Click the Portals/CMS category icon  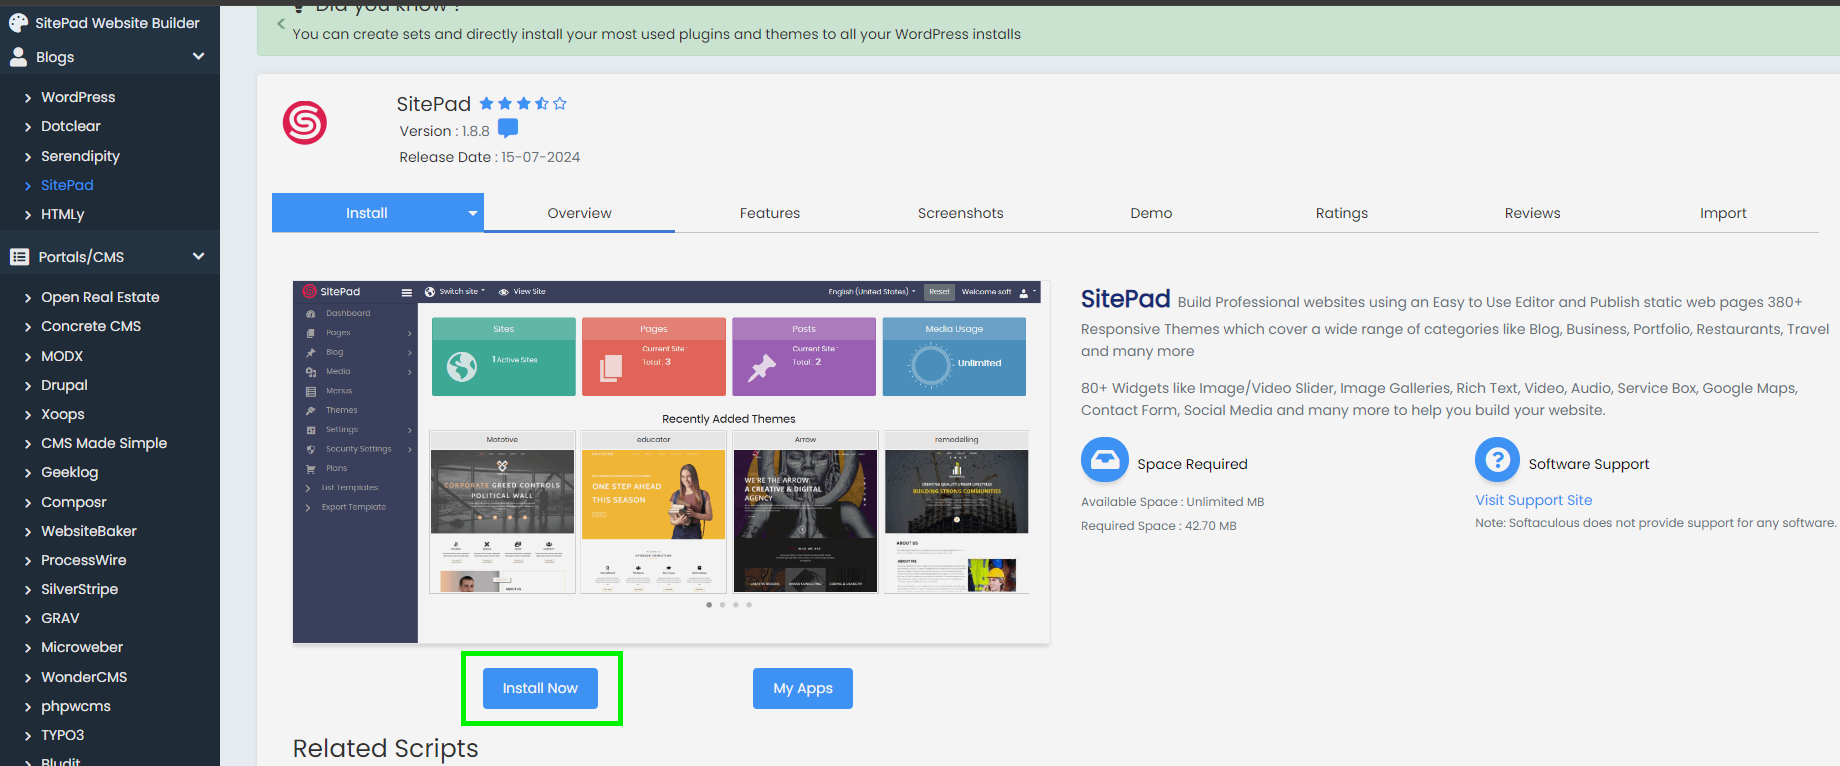click(x=19, y=257)
